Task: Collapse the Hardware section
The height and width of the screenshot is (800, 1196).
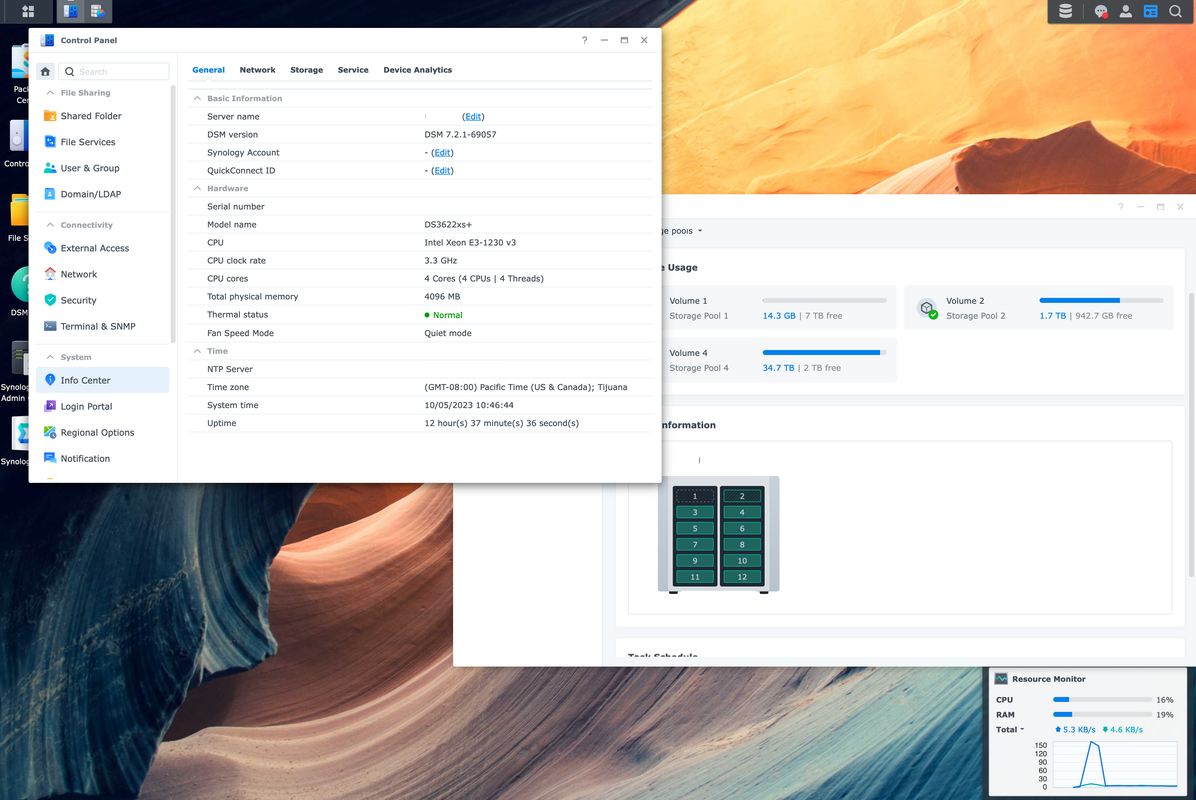Action: [198, 188]
